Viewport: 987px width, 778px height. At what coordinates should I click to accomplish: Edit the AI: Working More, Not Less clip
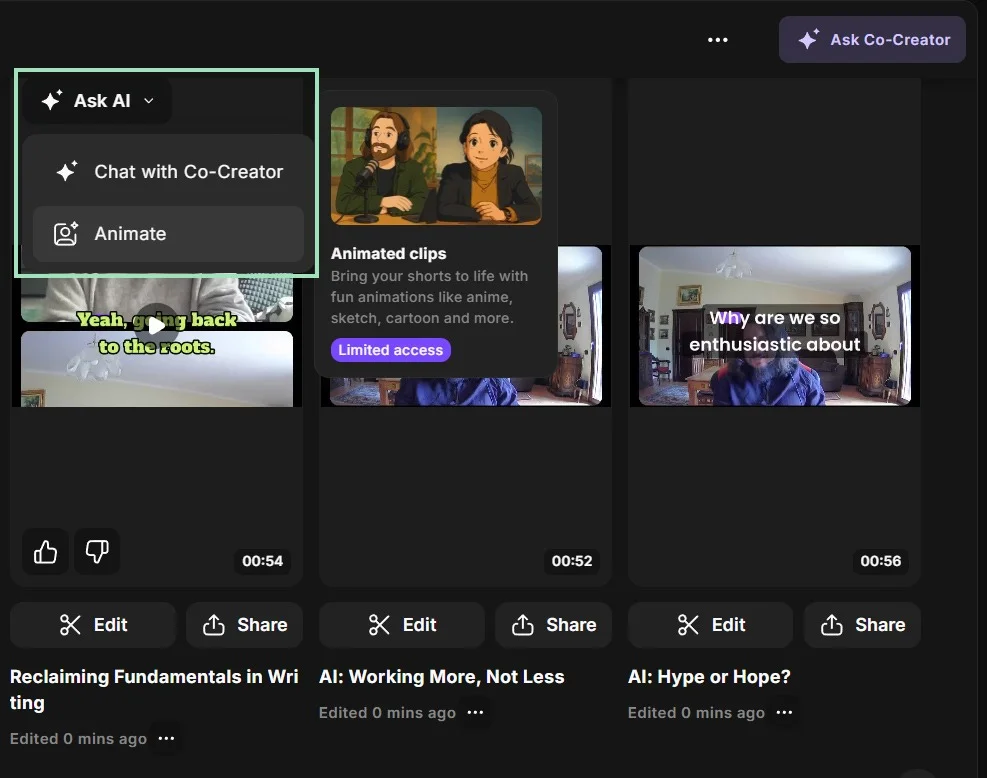pyautogui.click(x=402, y=625)
